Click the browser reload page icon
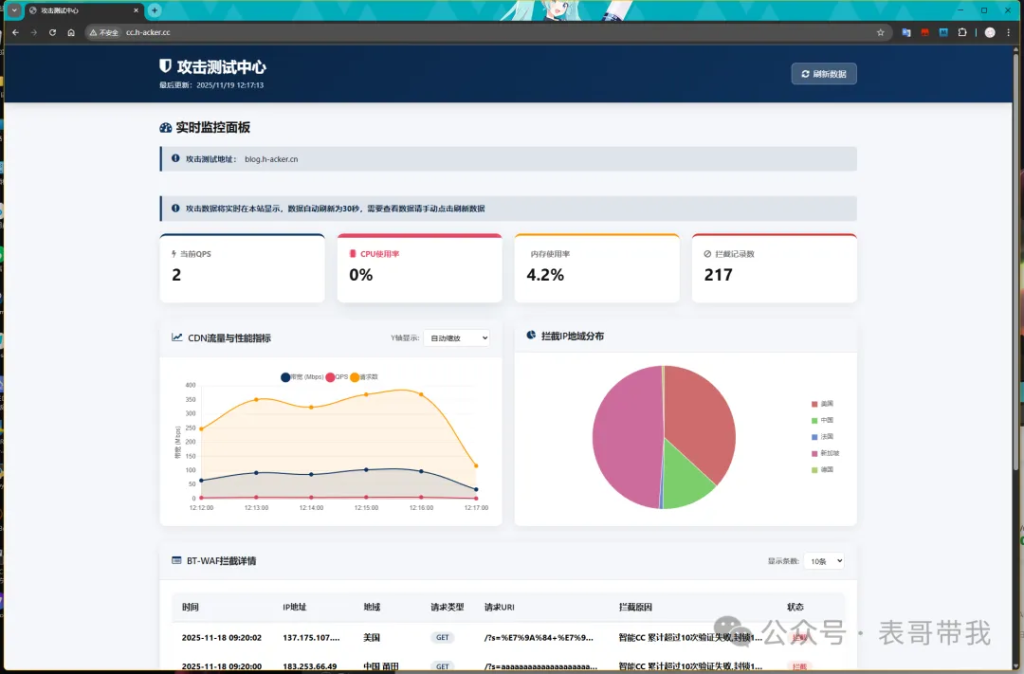The width and height of the screenshot is (1024, 674). 52,32
